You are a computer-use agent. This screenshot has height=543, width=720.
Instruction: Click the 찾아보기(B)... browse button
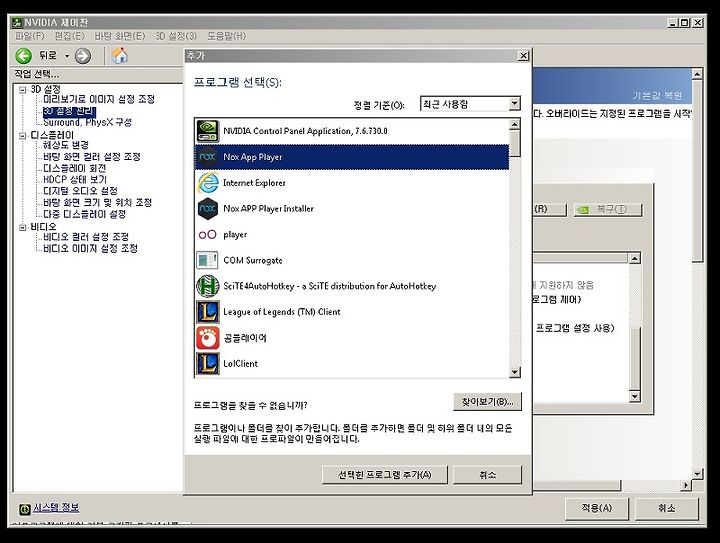[487, 402]
